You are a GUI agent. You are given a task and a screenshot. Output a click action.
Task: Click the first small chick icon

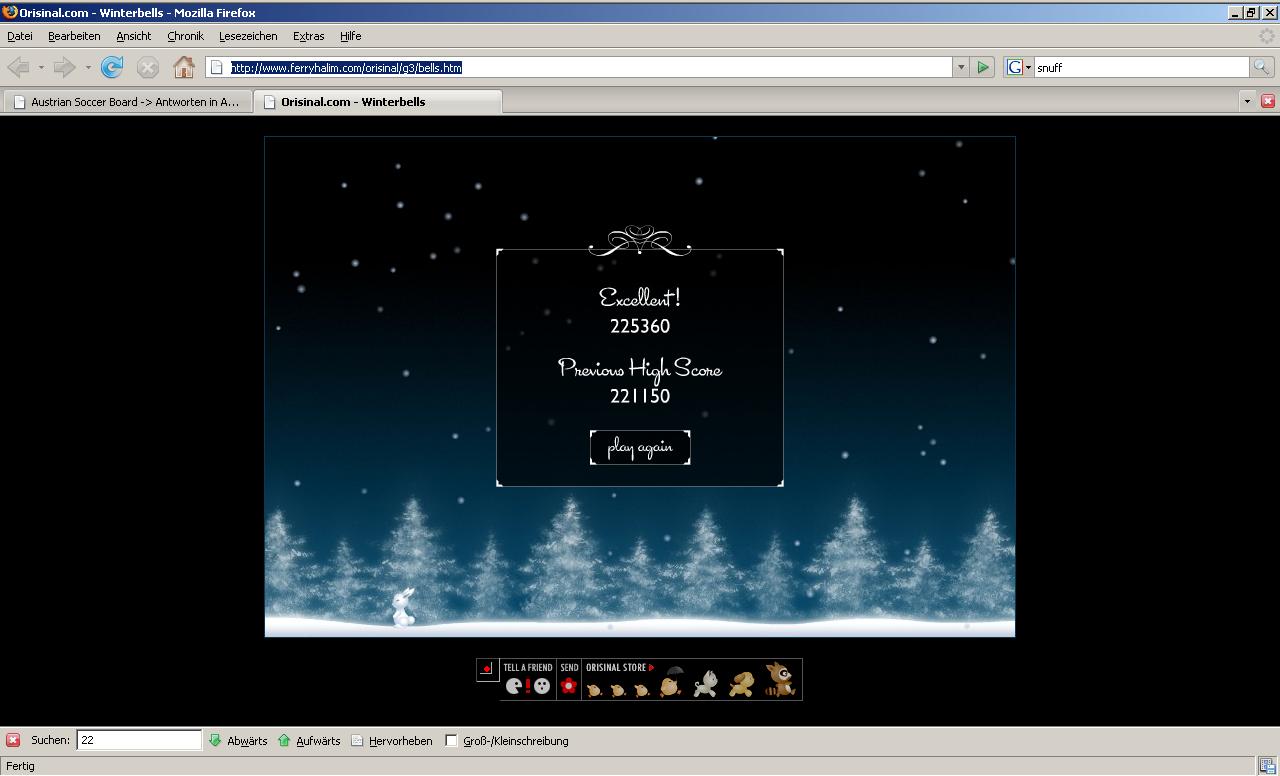594,689
